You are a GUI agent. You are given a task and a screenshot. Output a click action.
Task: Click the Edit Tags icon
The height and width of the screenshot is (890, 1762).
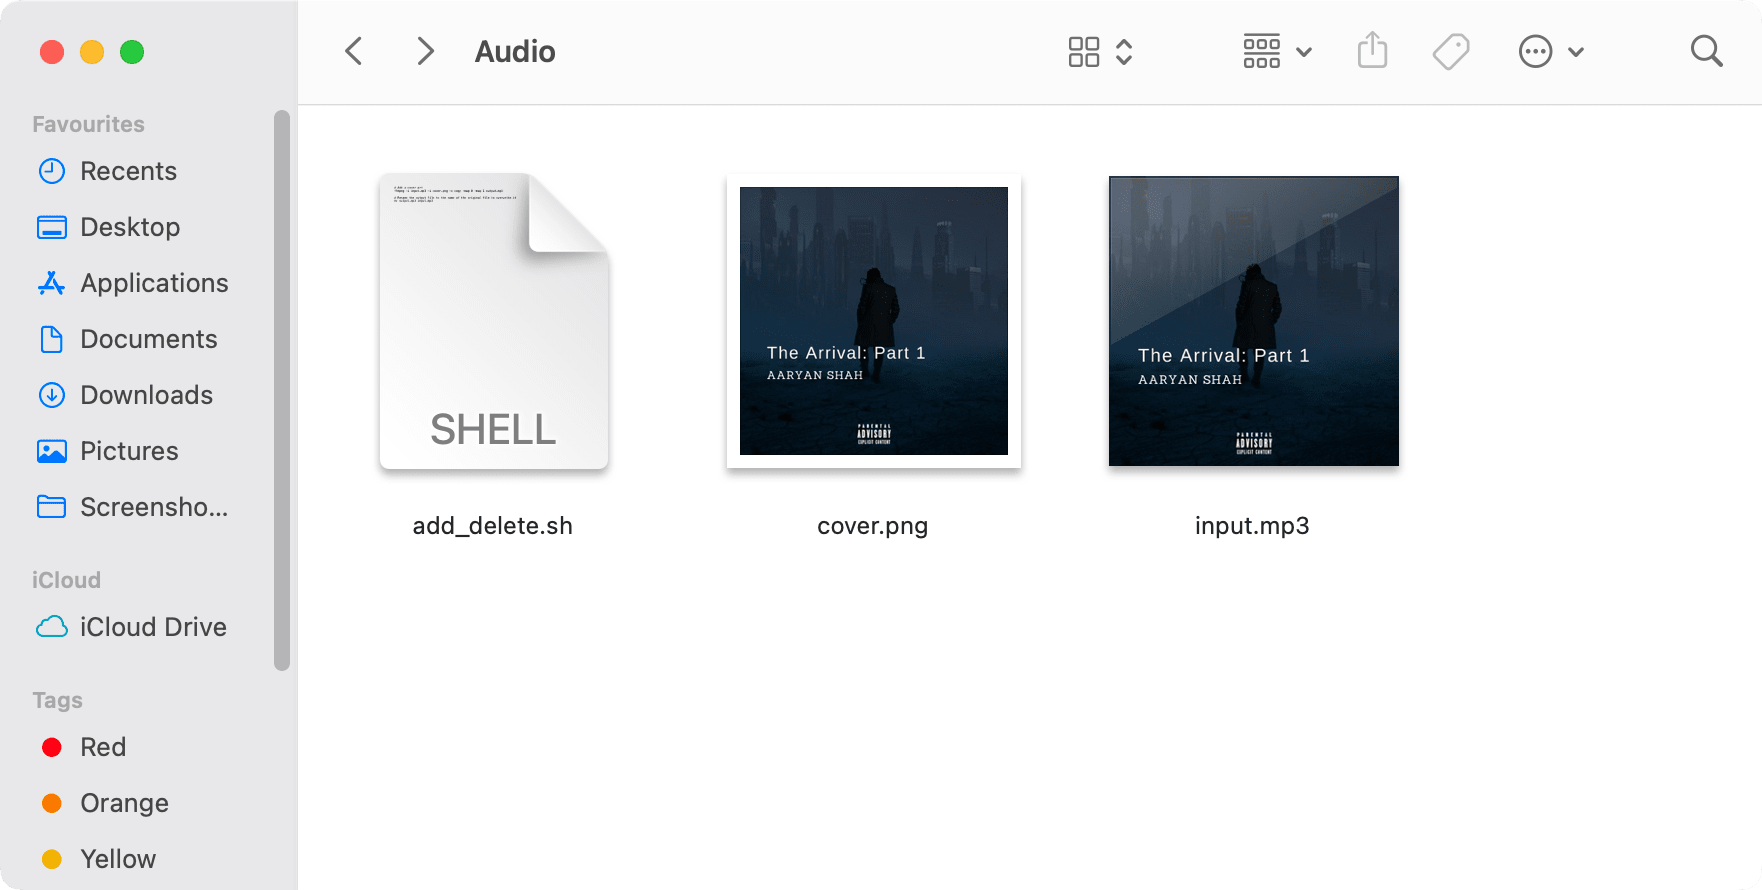(x=1451, y=51)
